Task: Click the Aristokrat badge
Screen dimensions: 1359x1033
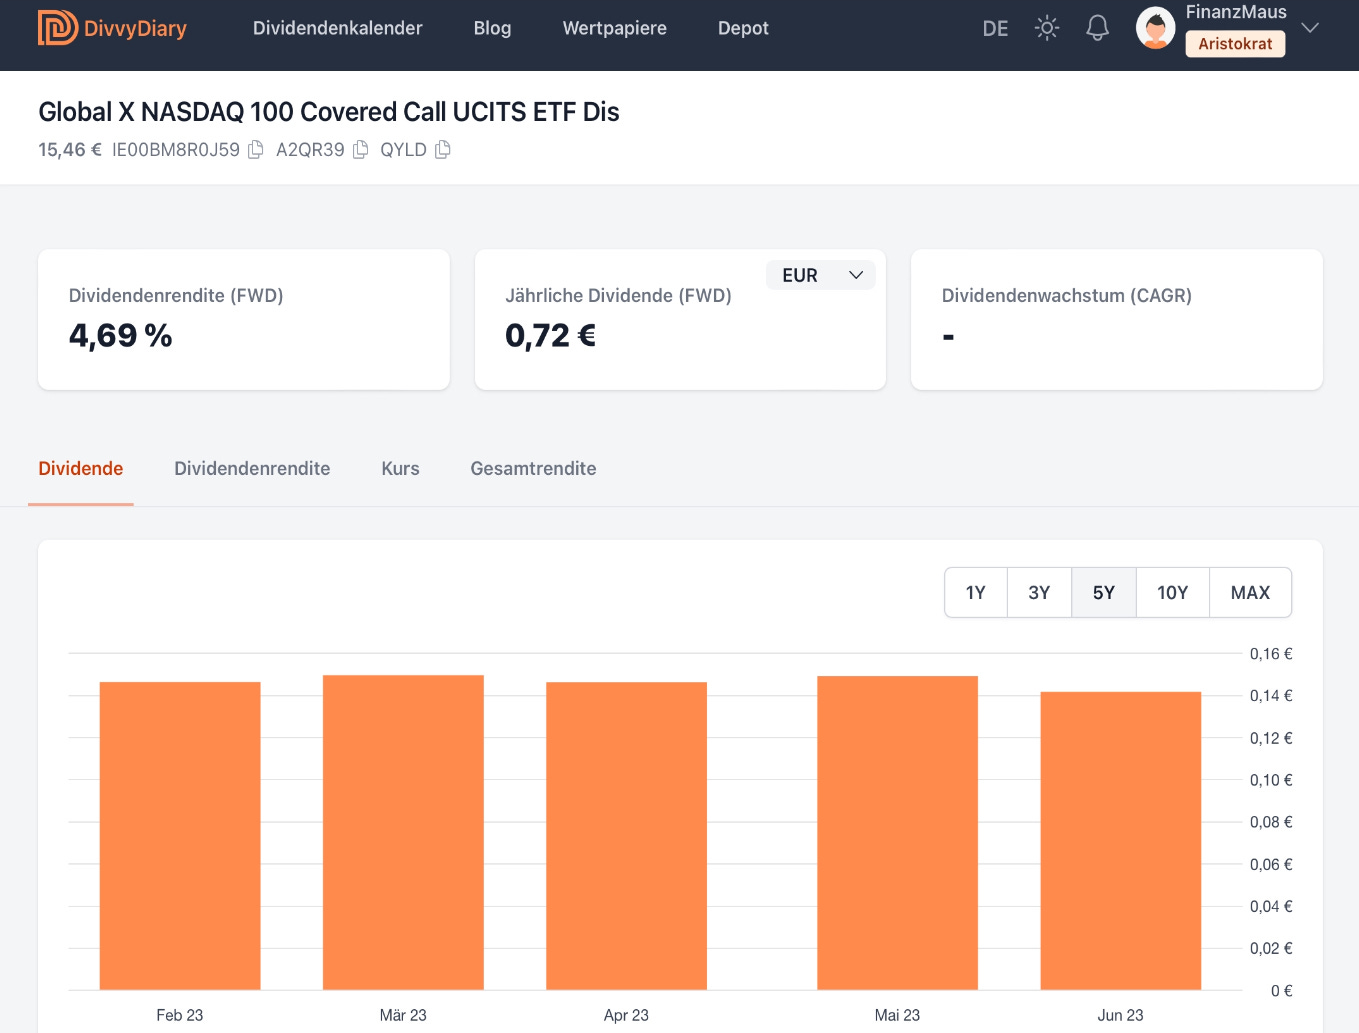Action: [1235, 44]
